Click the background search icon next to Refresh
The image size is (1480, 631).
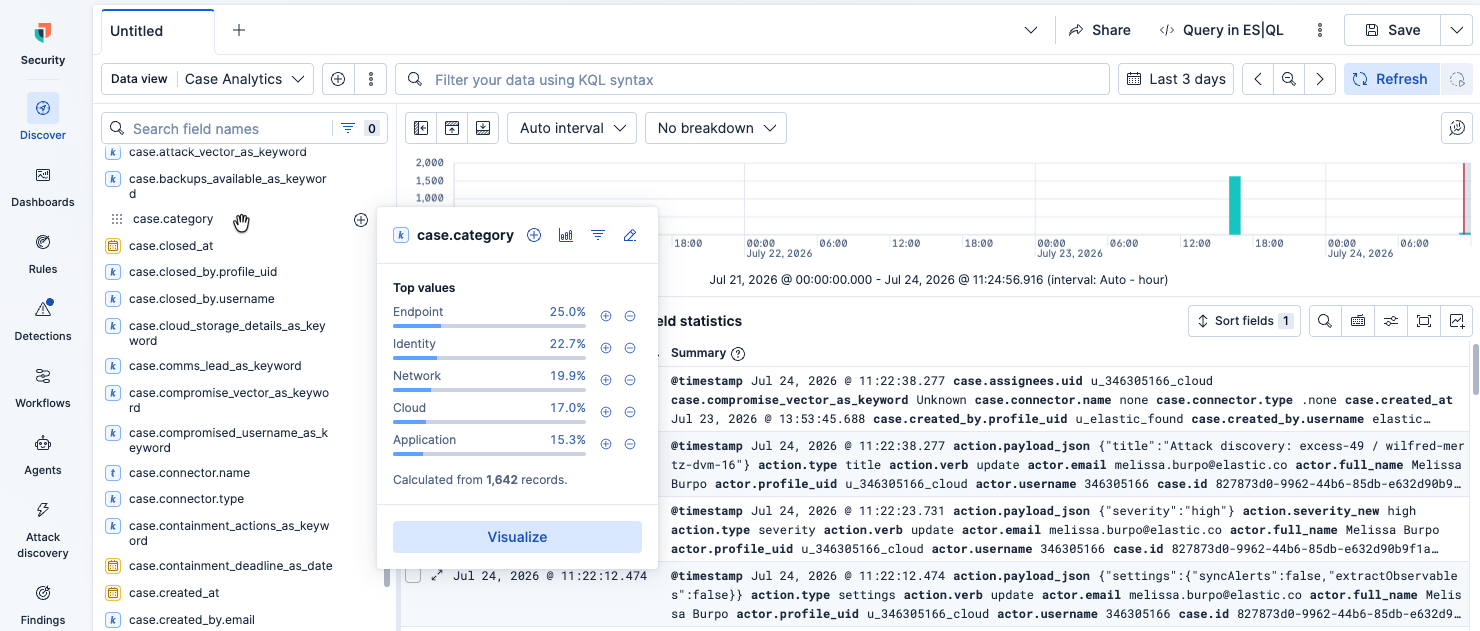pos(1457,79)
